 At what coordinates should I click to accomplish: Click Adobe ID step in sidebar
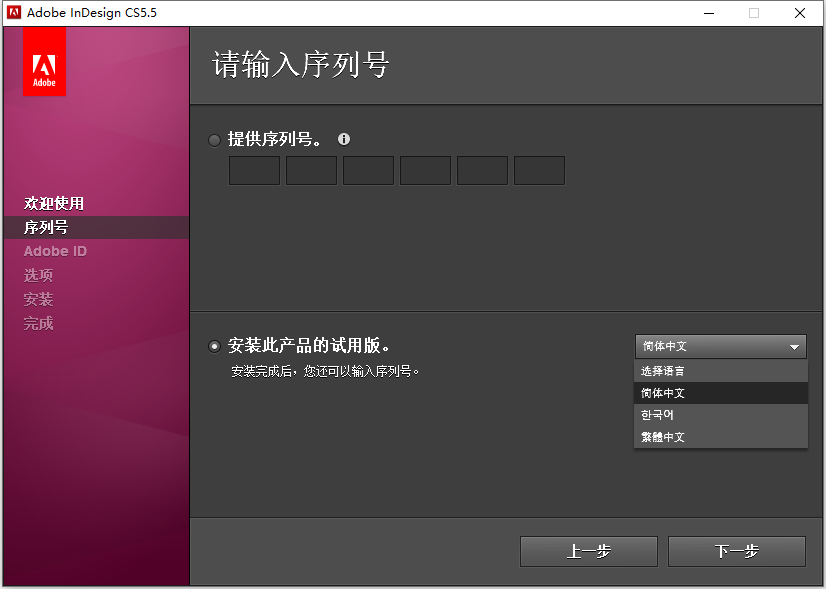55,251
